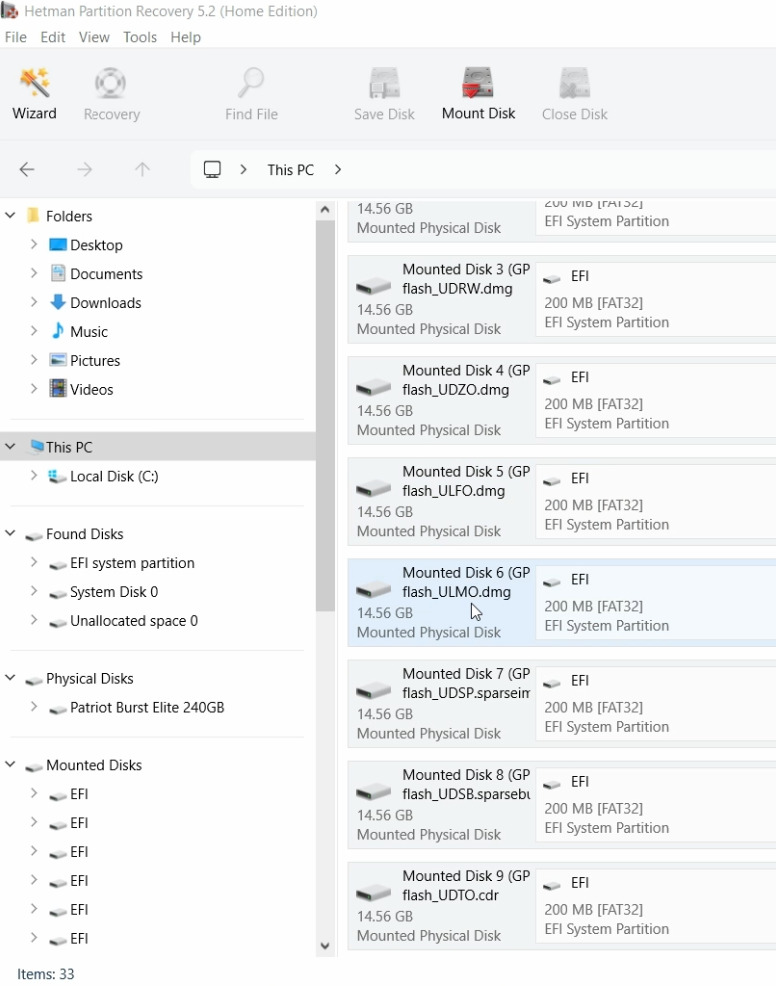Go forward with the right arrow

pos(85,170)
